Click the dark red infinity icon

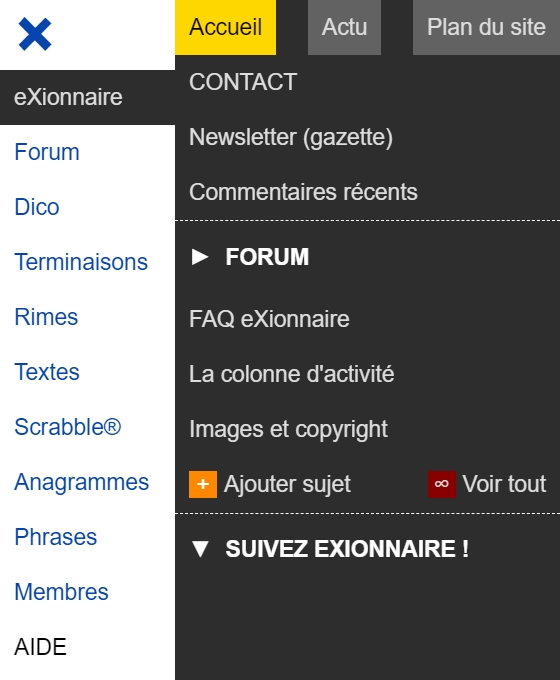(442, 484)
